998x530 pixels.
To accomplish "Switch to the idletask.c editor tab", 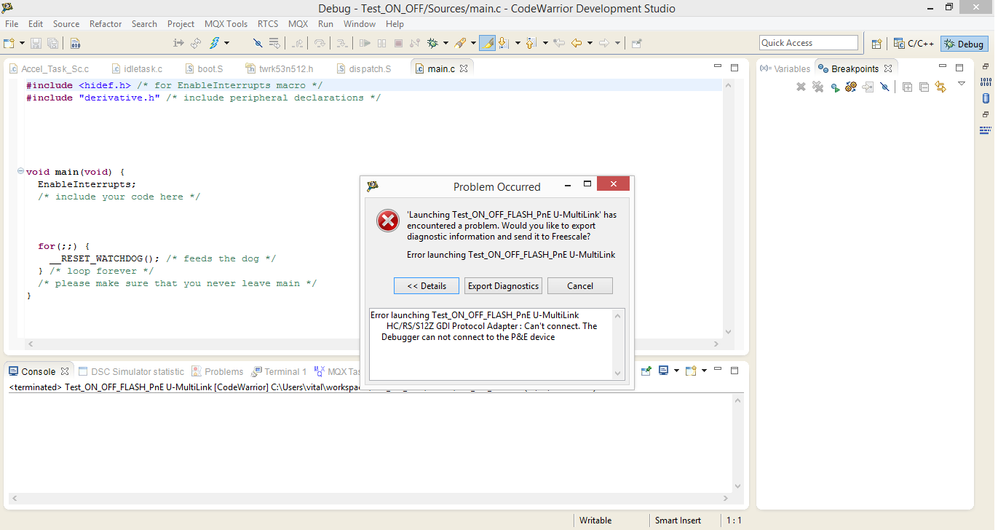I will pos(137,69).
